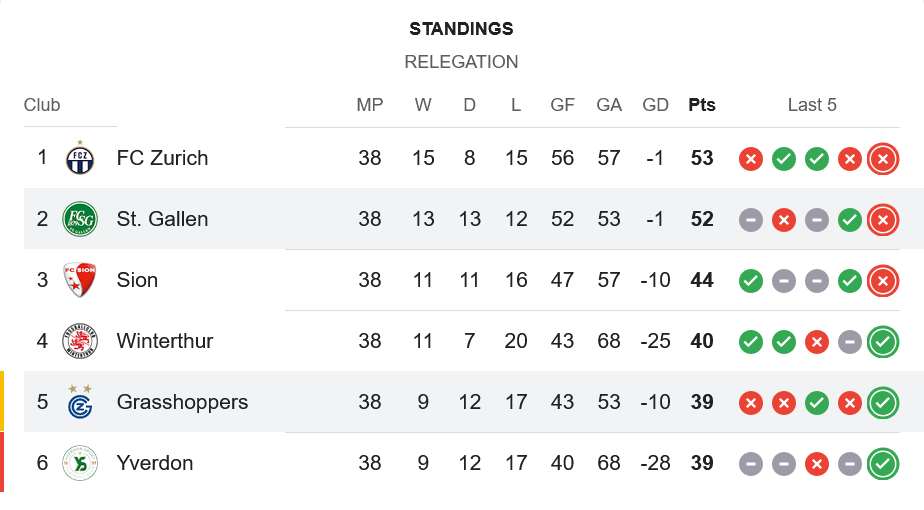This screenshot has height=510, width=924.
Task: Click the GD column header
Action: click(656, 105)
